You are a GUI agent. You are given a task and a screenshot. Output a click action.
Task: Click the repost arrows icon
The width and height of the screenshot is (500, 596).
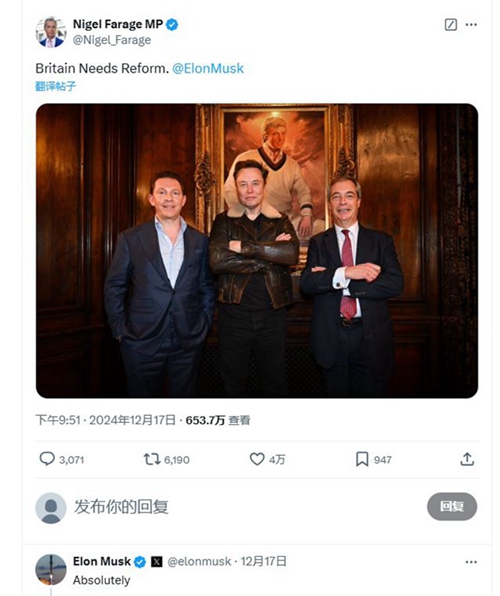(152, 459)
